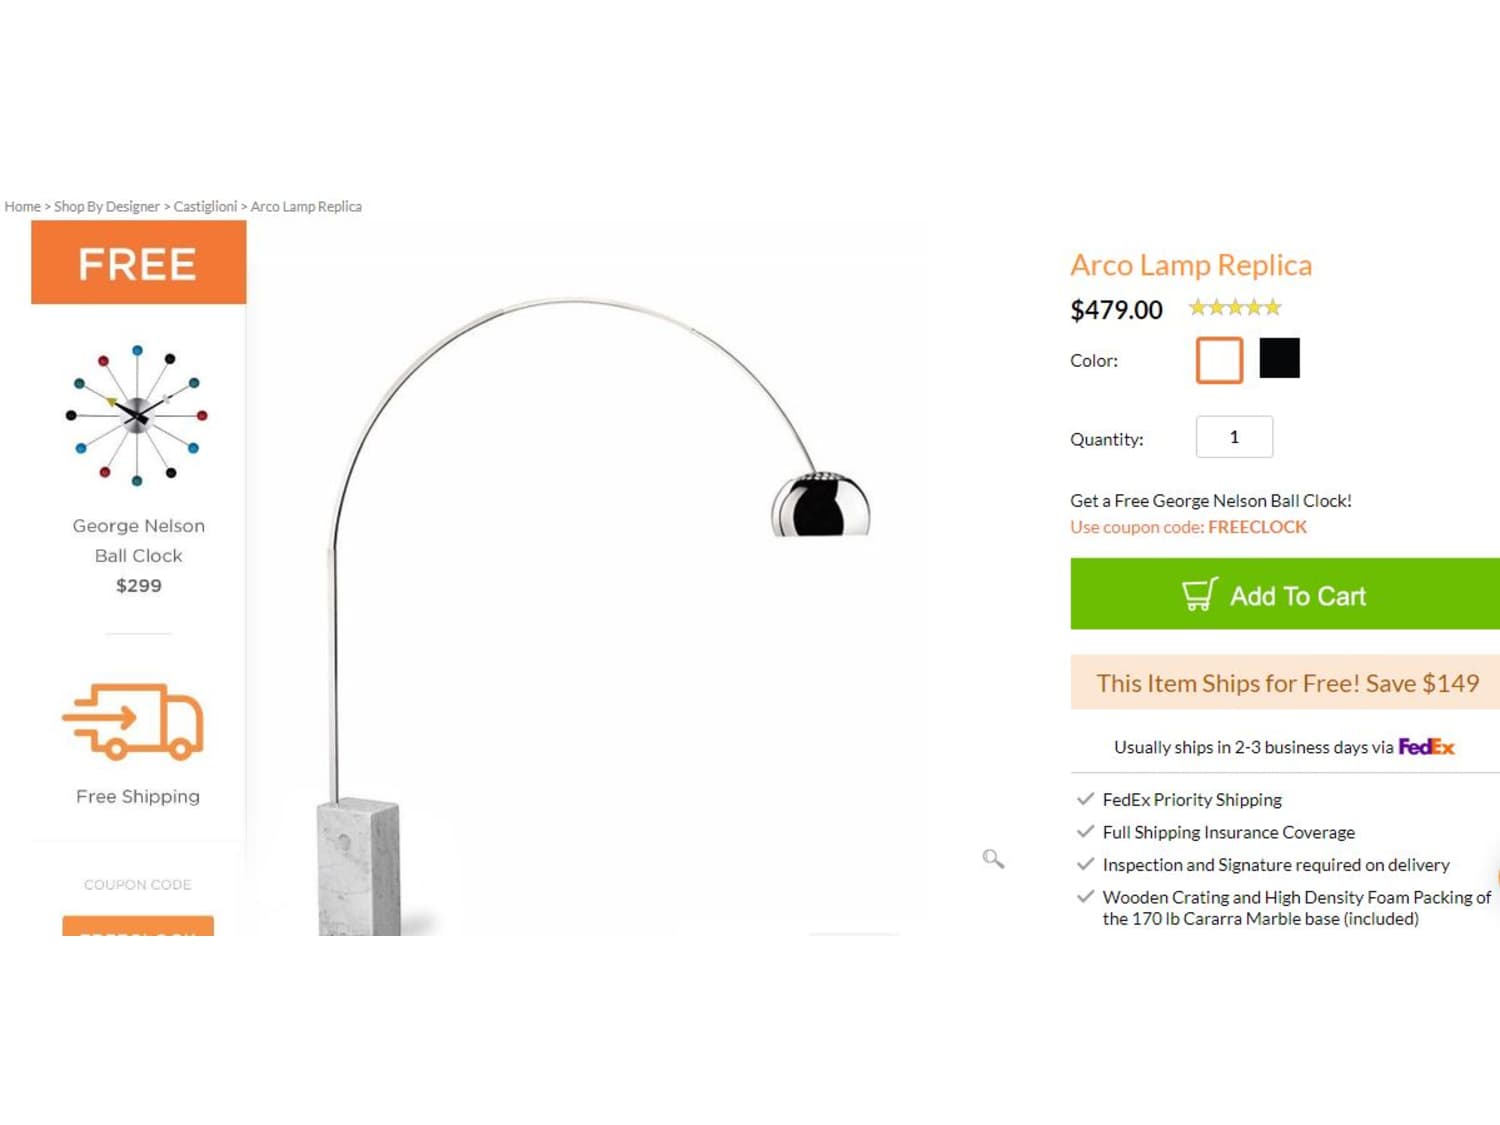This screenshot has width=1500, height=1125.
Task: Select the black color swatch
Action: pos(1279,358)
